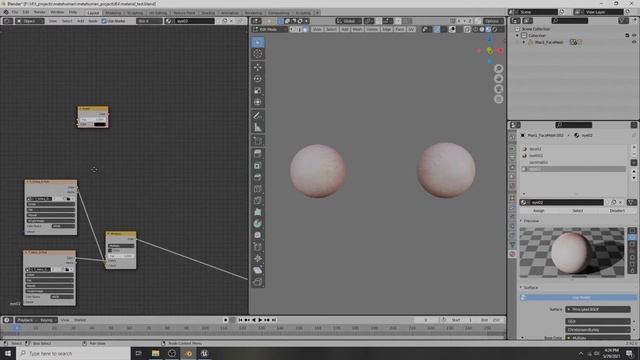Open Material properties tab in Properties editor
640x360 pixels.
click(x=513, y=254)
